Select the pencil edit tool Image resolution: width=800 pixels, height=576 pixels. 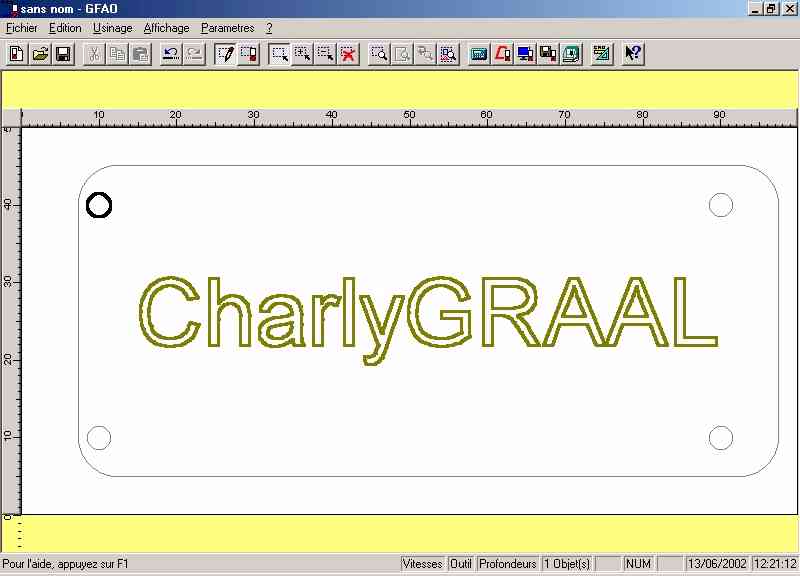pyautogui.click(x=225, y=54)
